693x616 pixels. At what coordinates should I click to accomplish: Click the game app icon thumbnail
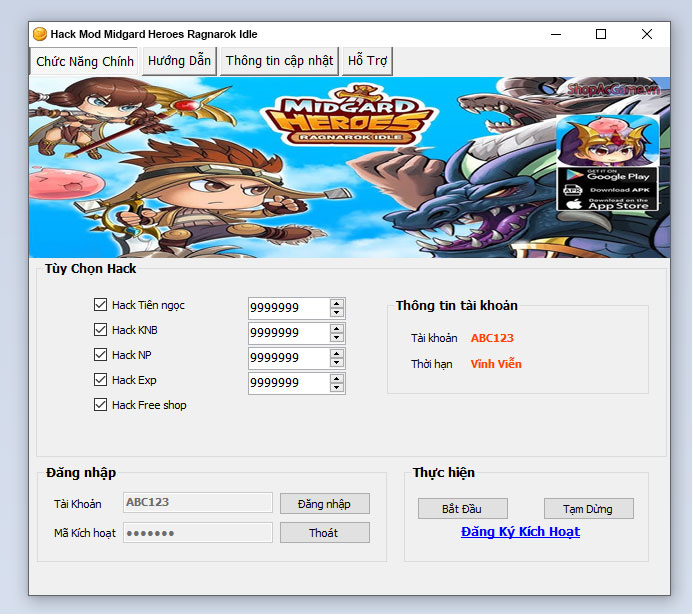[608, 141]
